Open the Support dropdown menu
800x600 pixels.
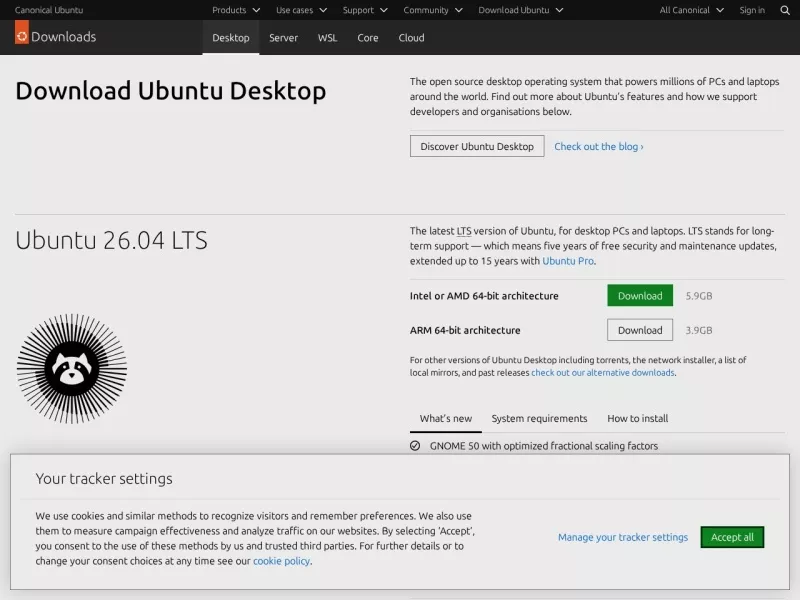tap(365, 10)
